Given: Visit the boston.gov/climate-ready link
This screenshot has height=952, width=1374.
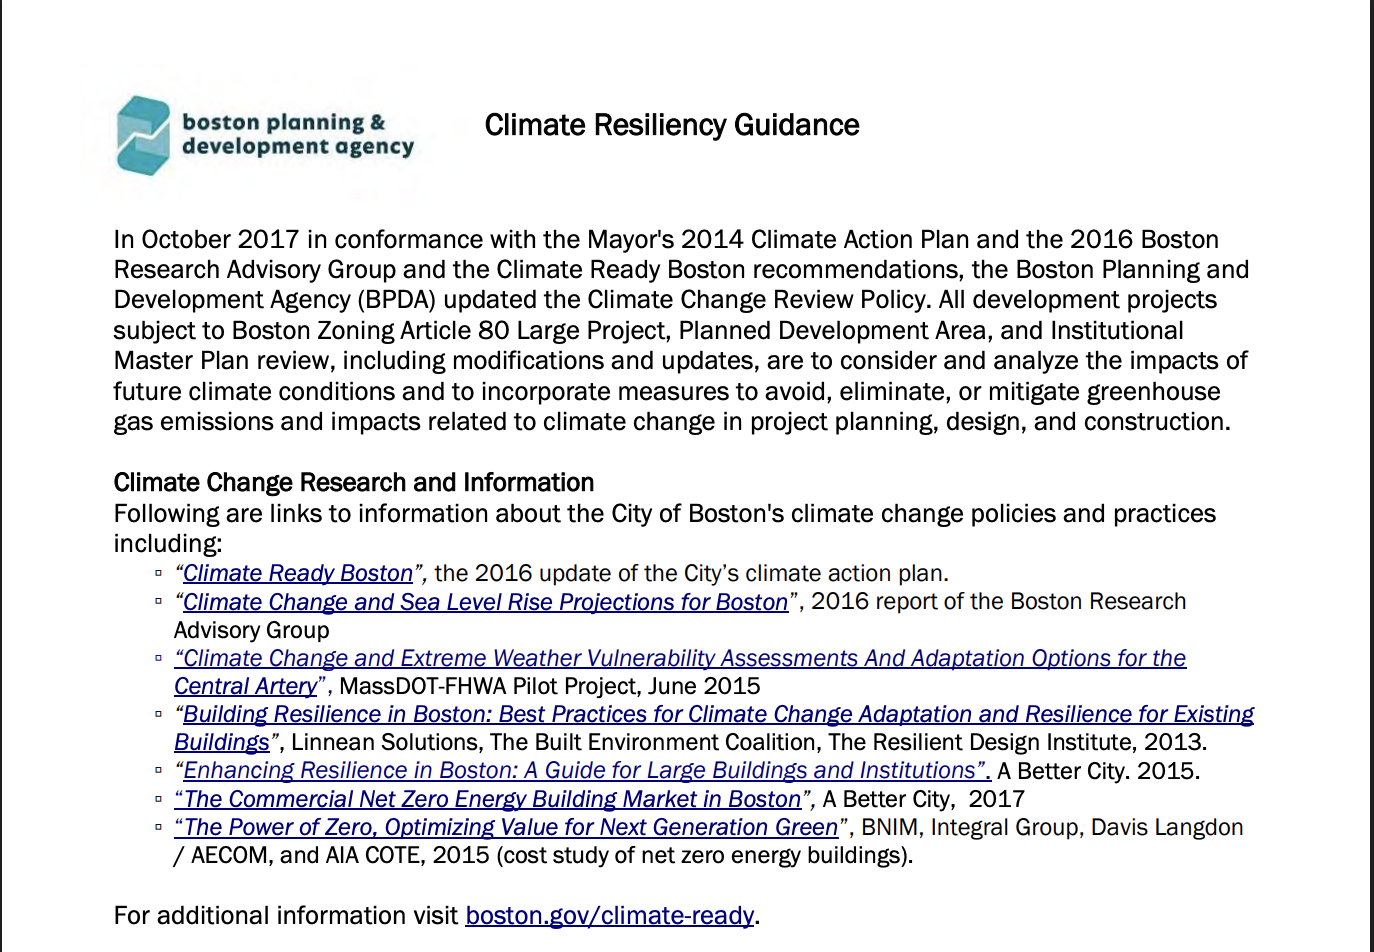Looking at the screenshot, I should (x=610, y=915).
